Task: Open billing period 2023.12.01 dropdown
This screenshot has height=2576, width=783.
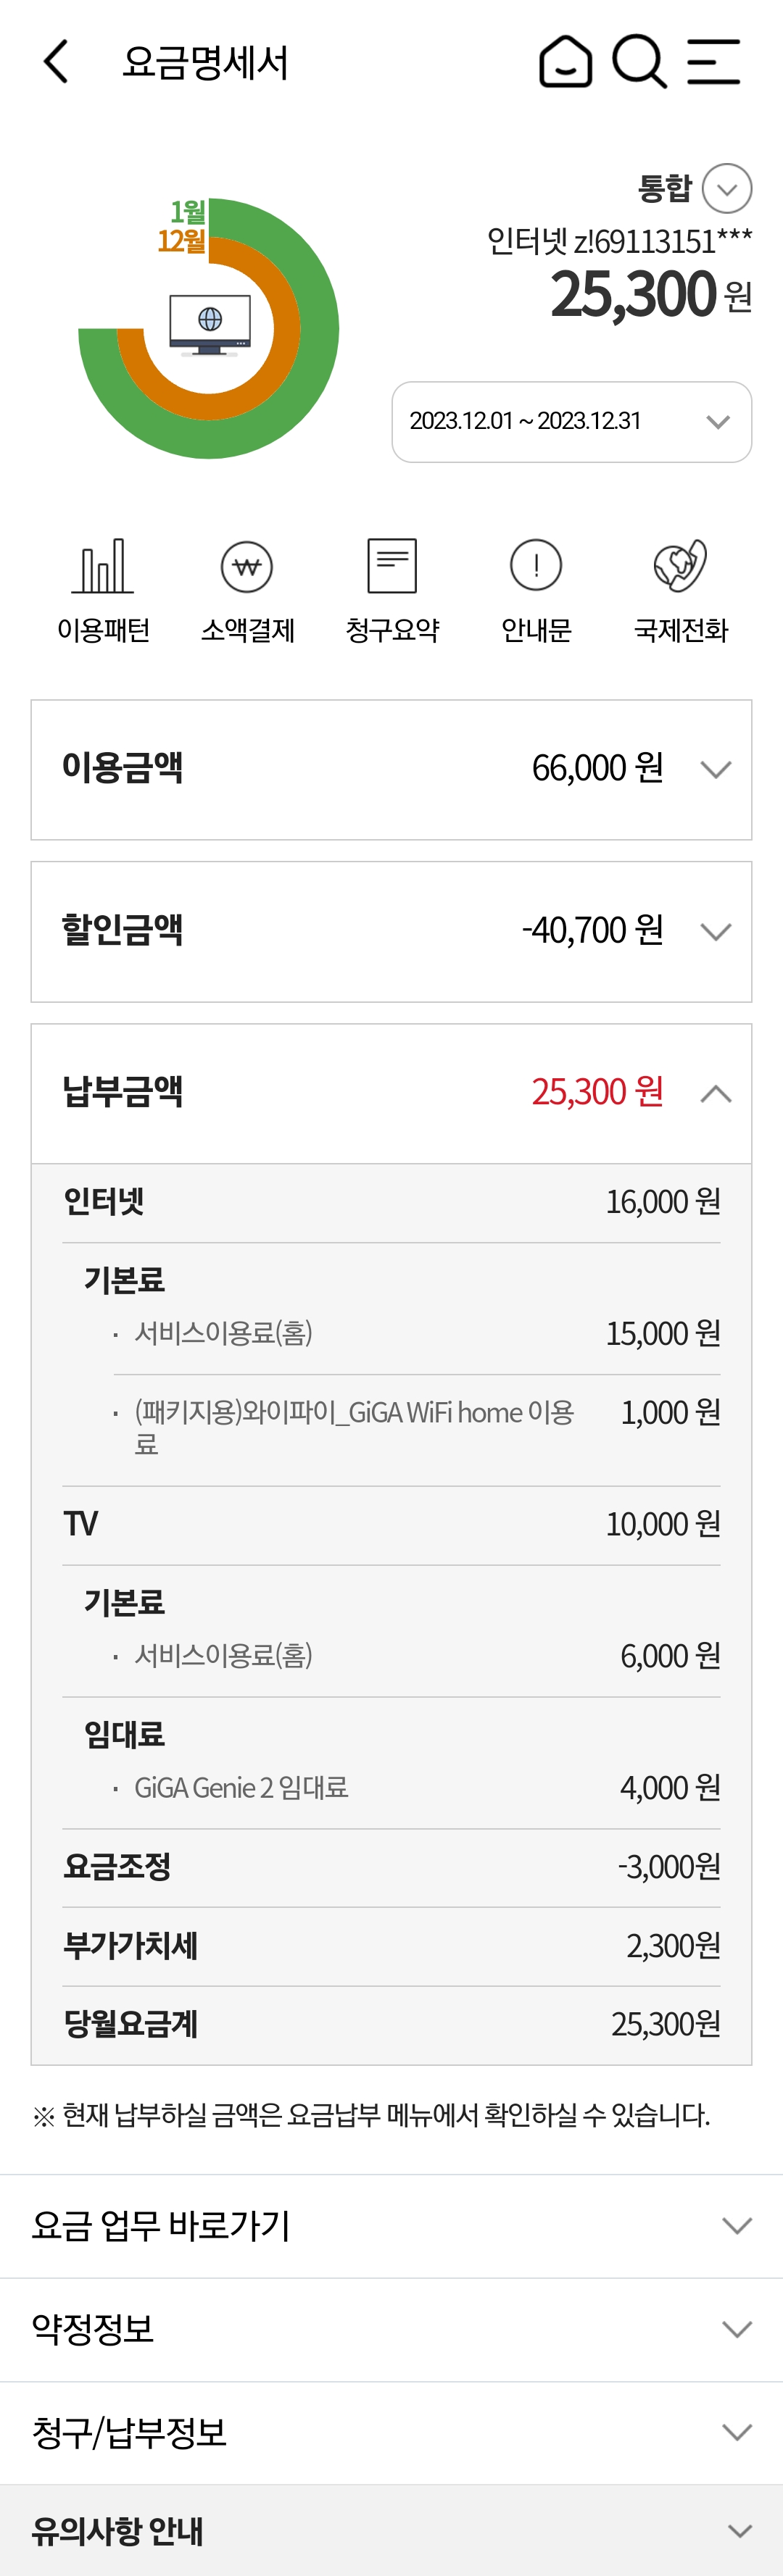Action: click(571, 422)
